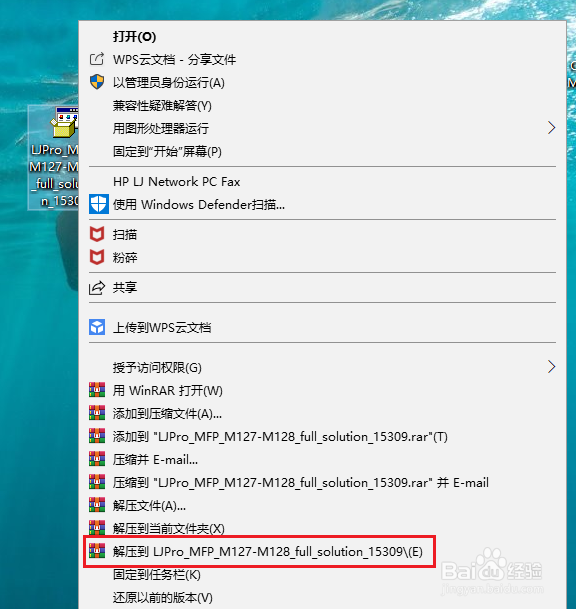Click the McAfee icon beside 粉碎

(x=97, y=257)
